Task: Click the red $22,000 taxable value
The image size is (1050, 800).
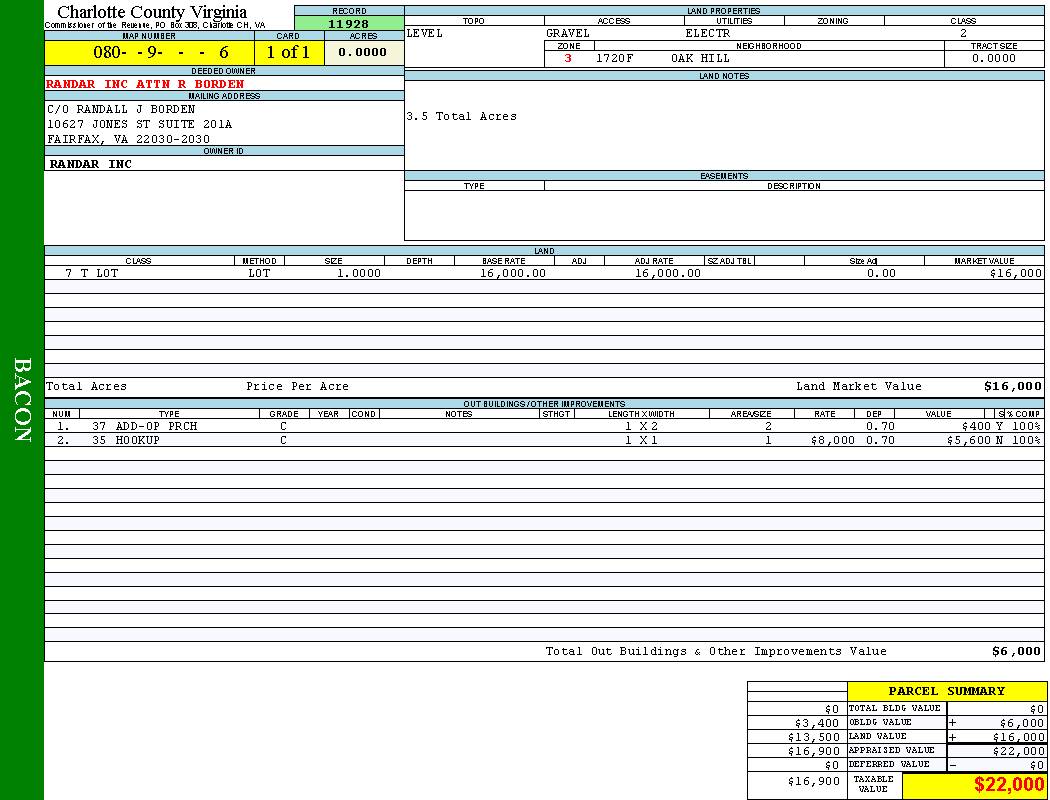Action: 1009,785
